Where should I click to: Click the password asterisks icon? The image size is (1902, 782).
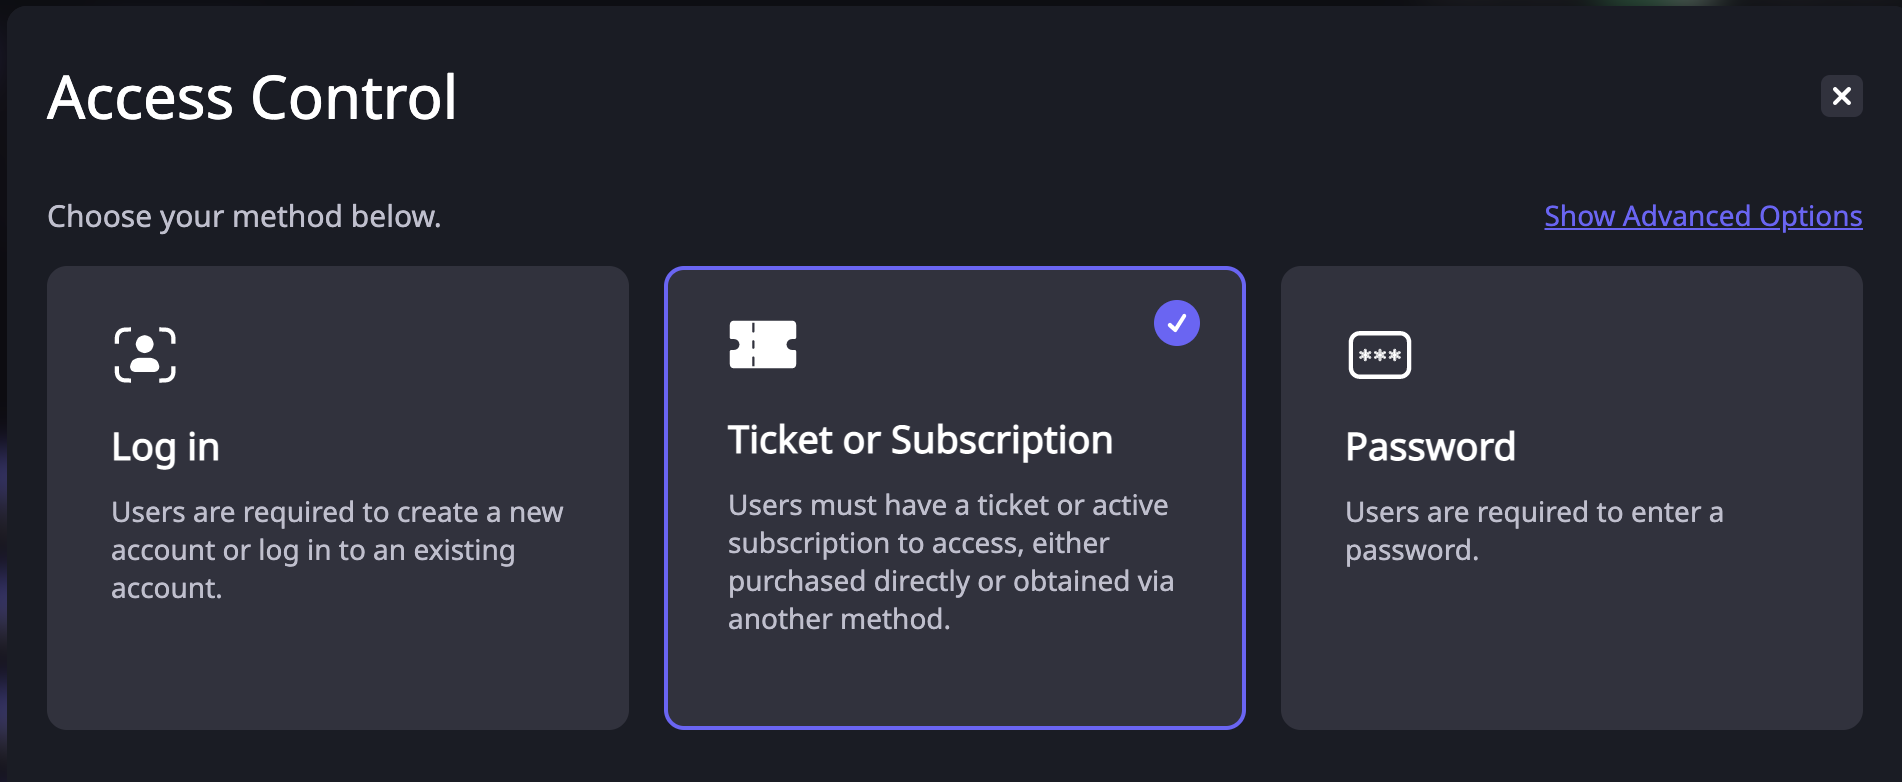coord(1380,355)
